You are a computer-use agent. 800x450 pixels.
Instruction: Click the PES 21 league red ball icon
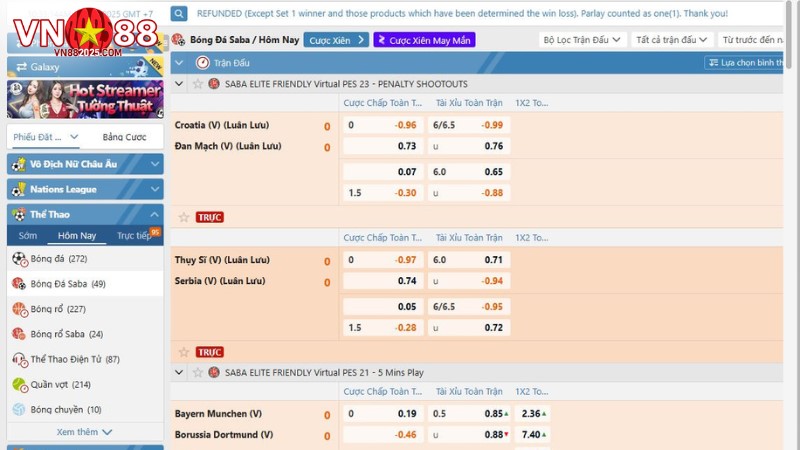(x=214, y=372)
